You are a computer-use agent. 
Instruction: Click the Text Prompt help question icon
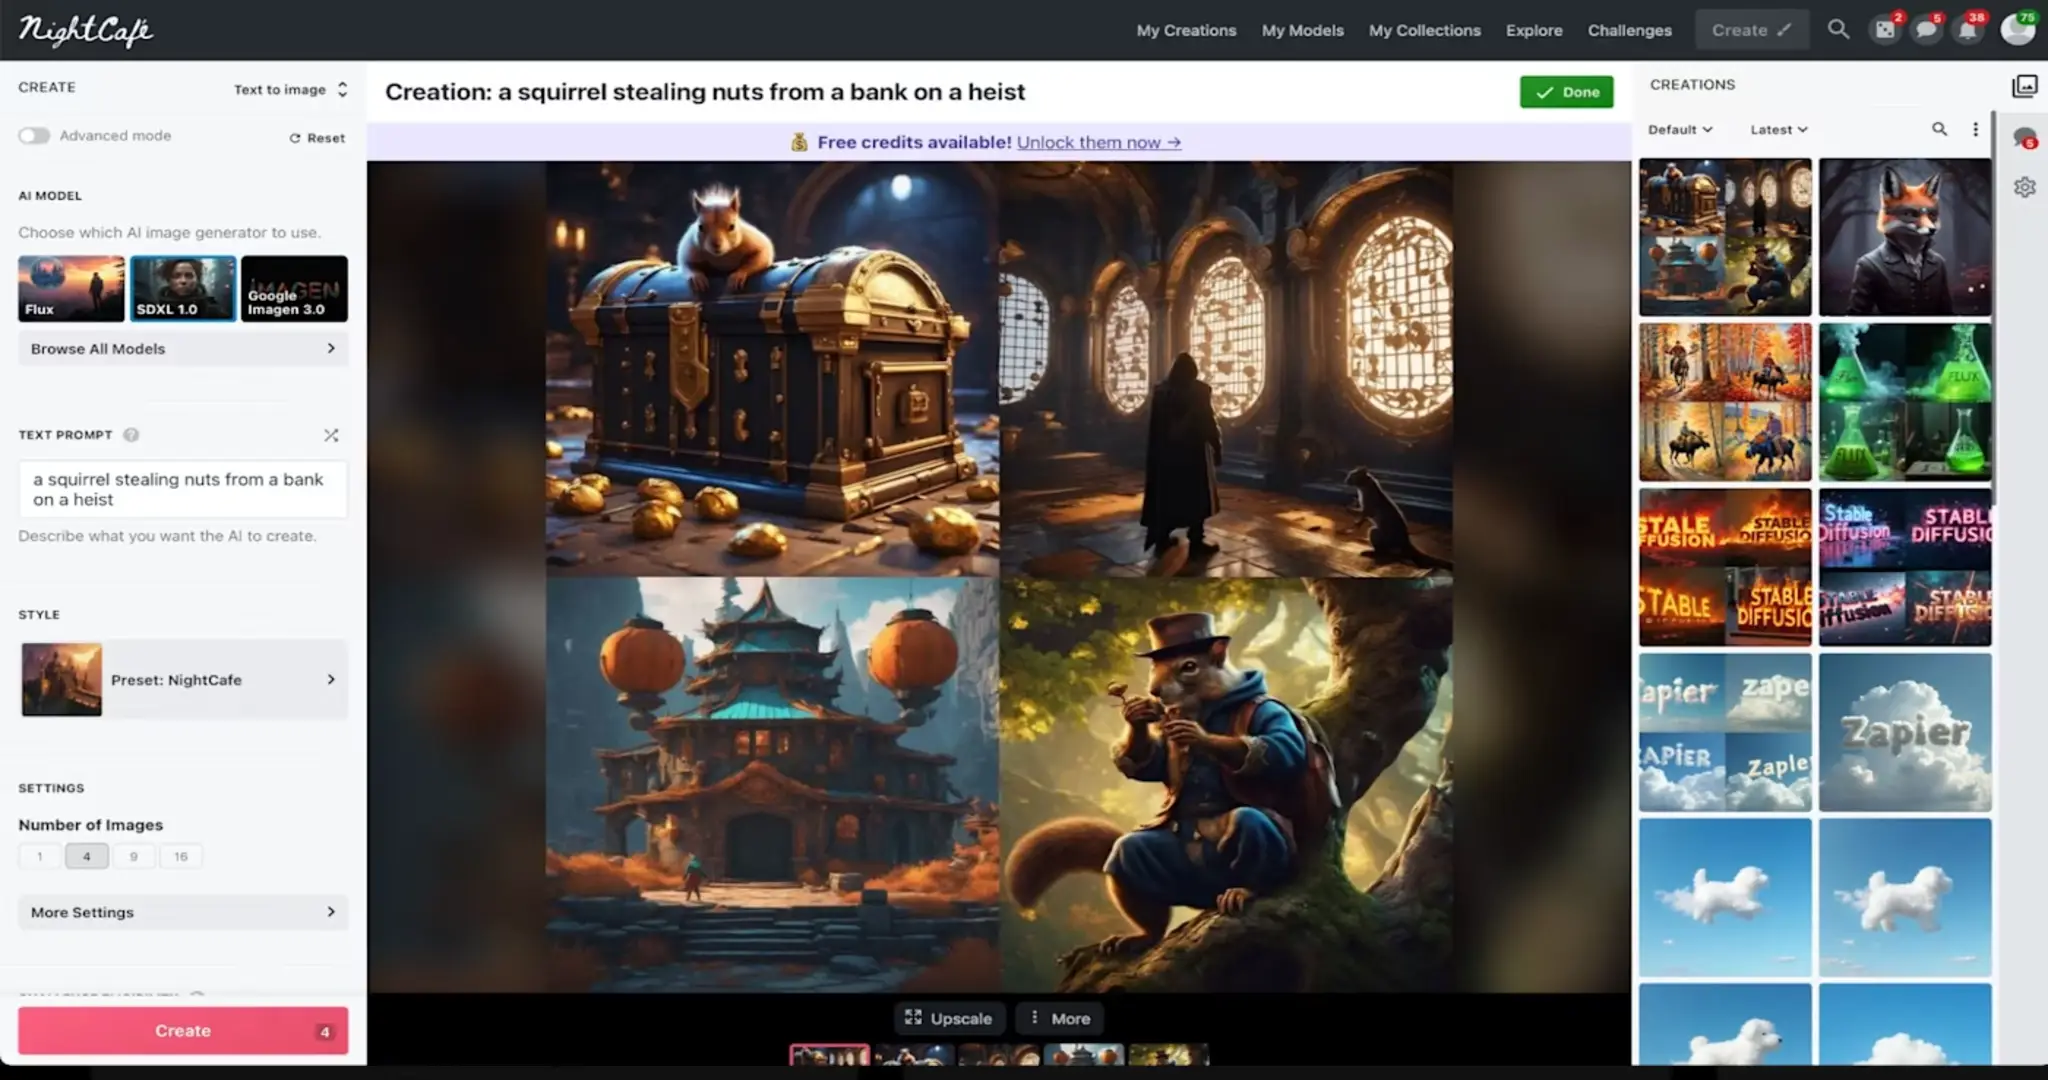pyautogui.click(x=131, y=435)
